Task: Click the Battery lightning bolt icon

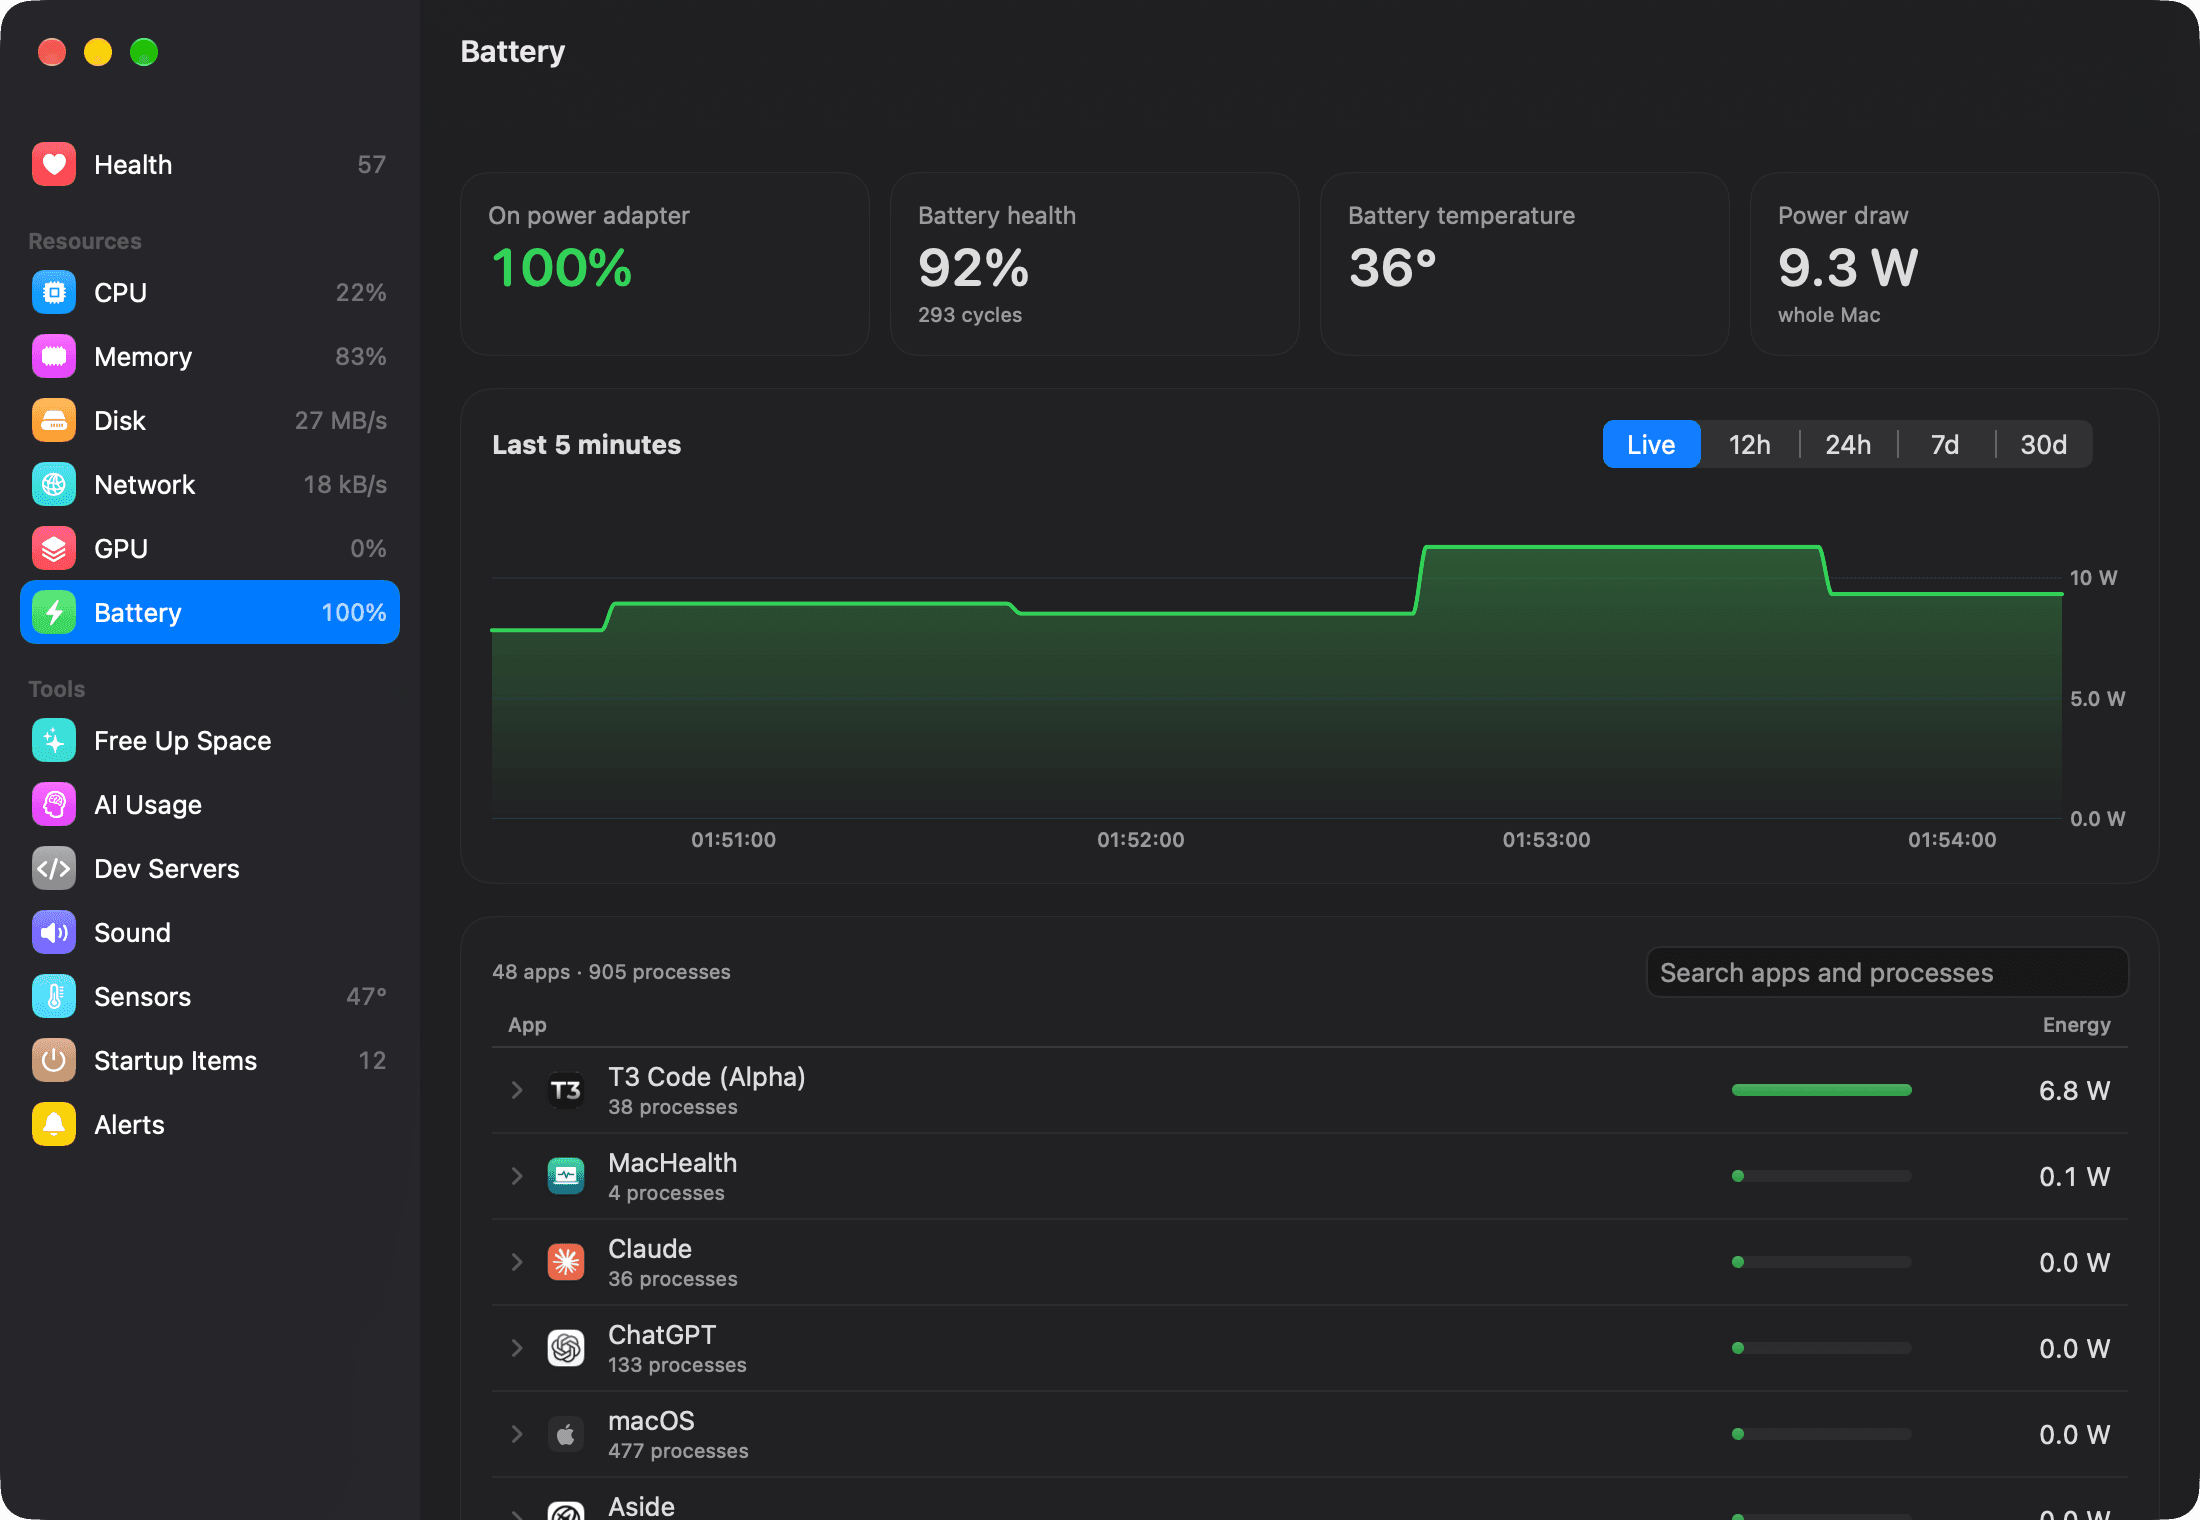Action: tap(54, 612)
